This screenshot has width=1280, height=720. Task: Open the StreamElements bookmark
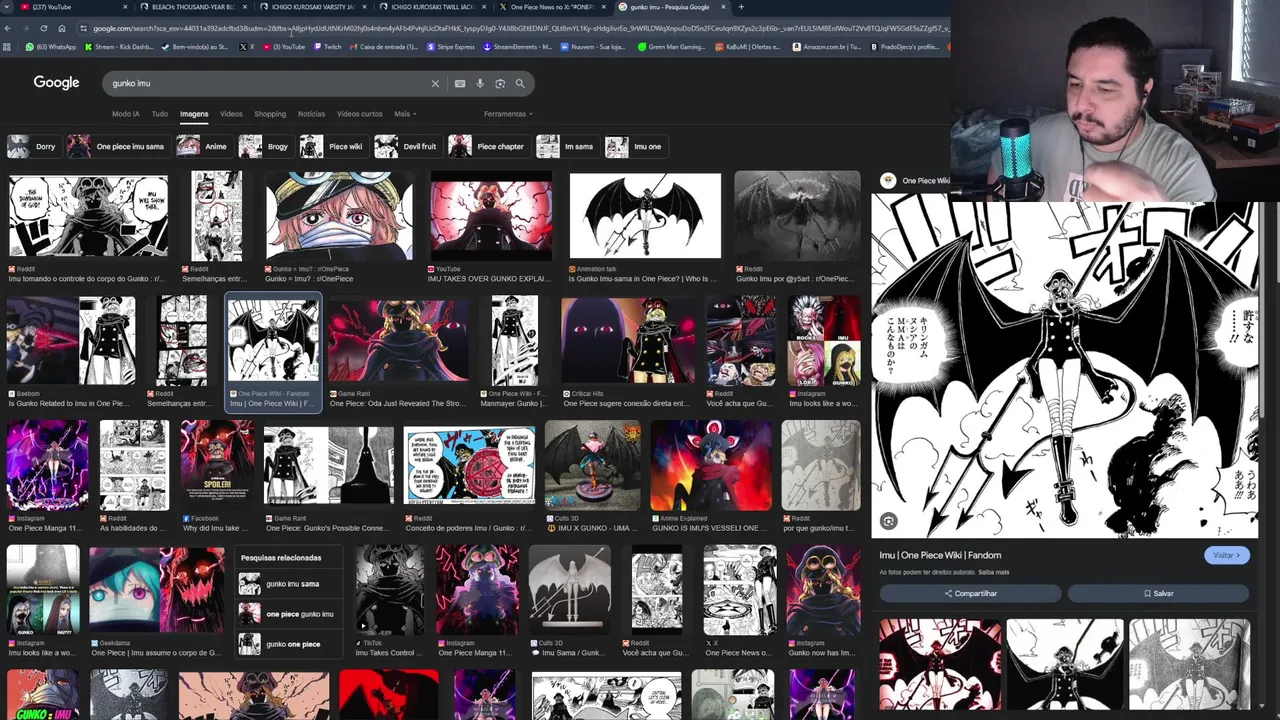tap(517, 47)
